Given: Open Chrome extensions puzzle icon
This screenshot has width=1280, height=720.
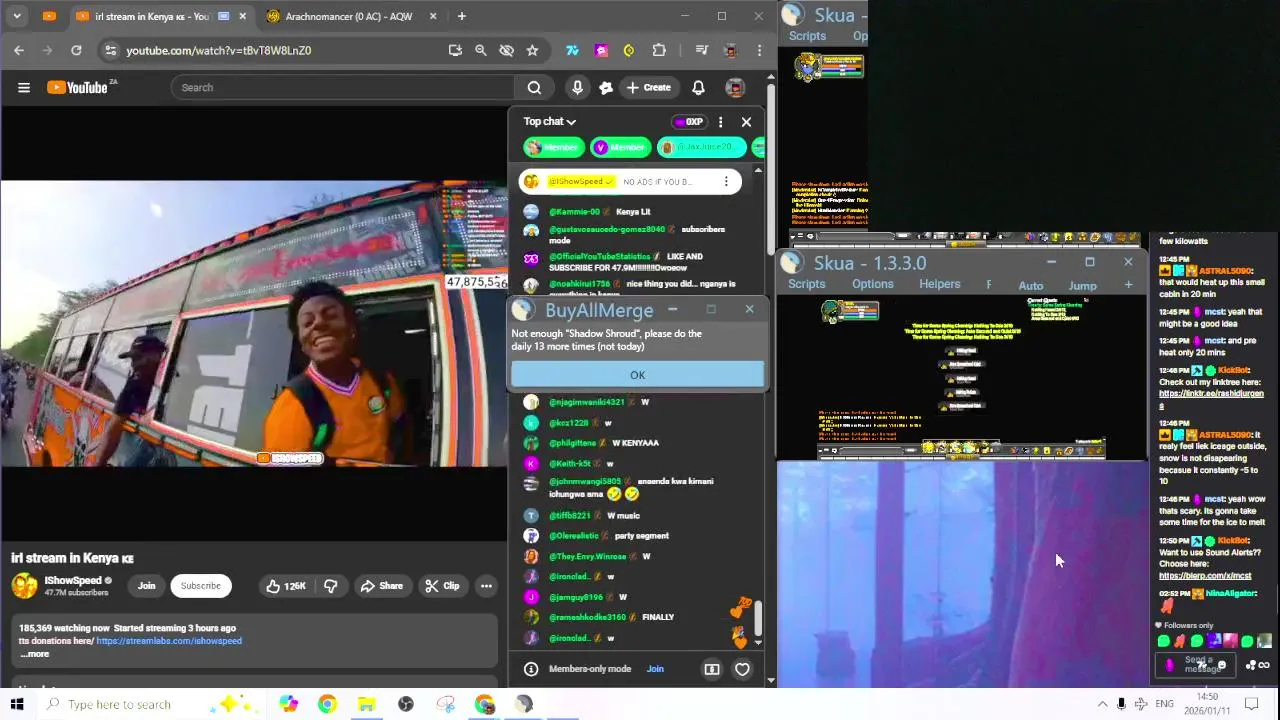Looking at the screenshot, I should pos(659,50).
